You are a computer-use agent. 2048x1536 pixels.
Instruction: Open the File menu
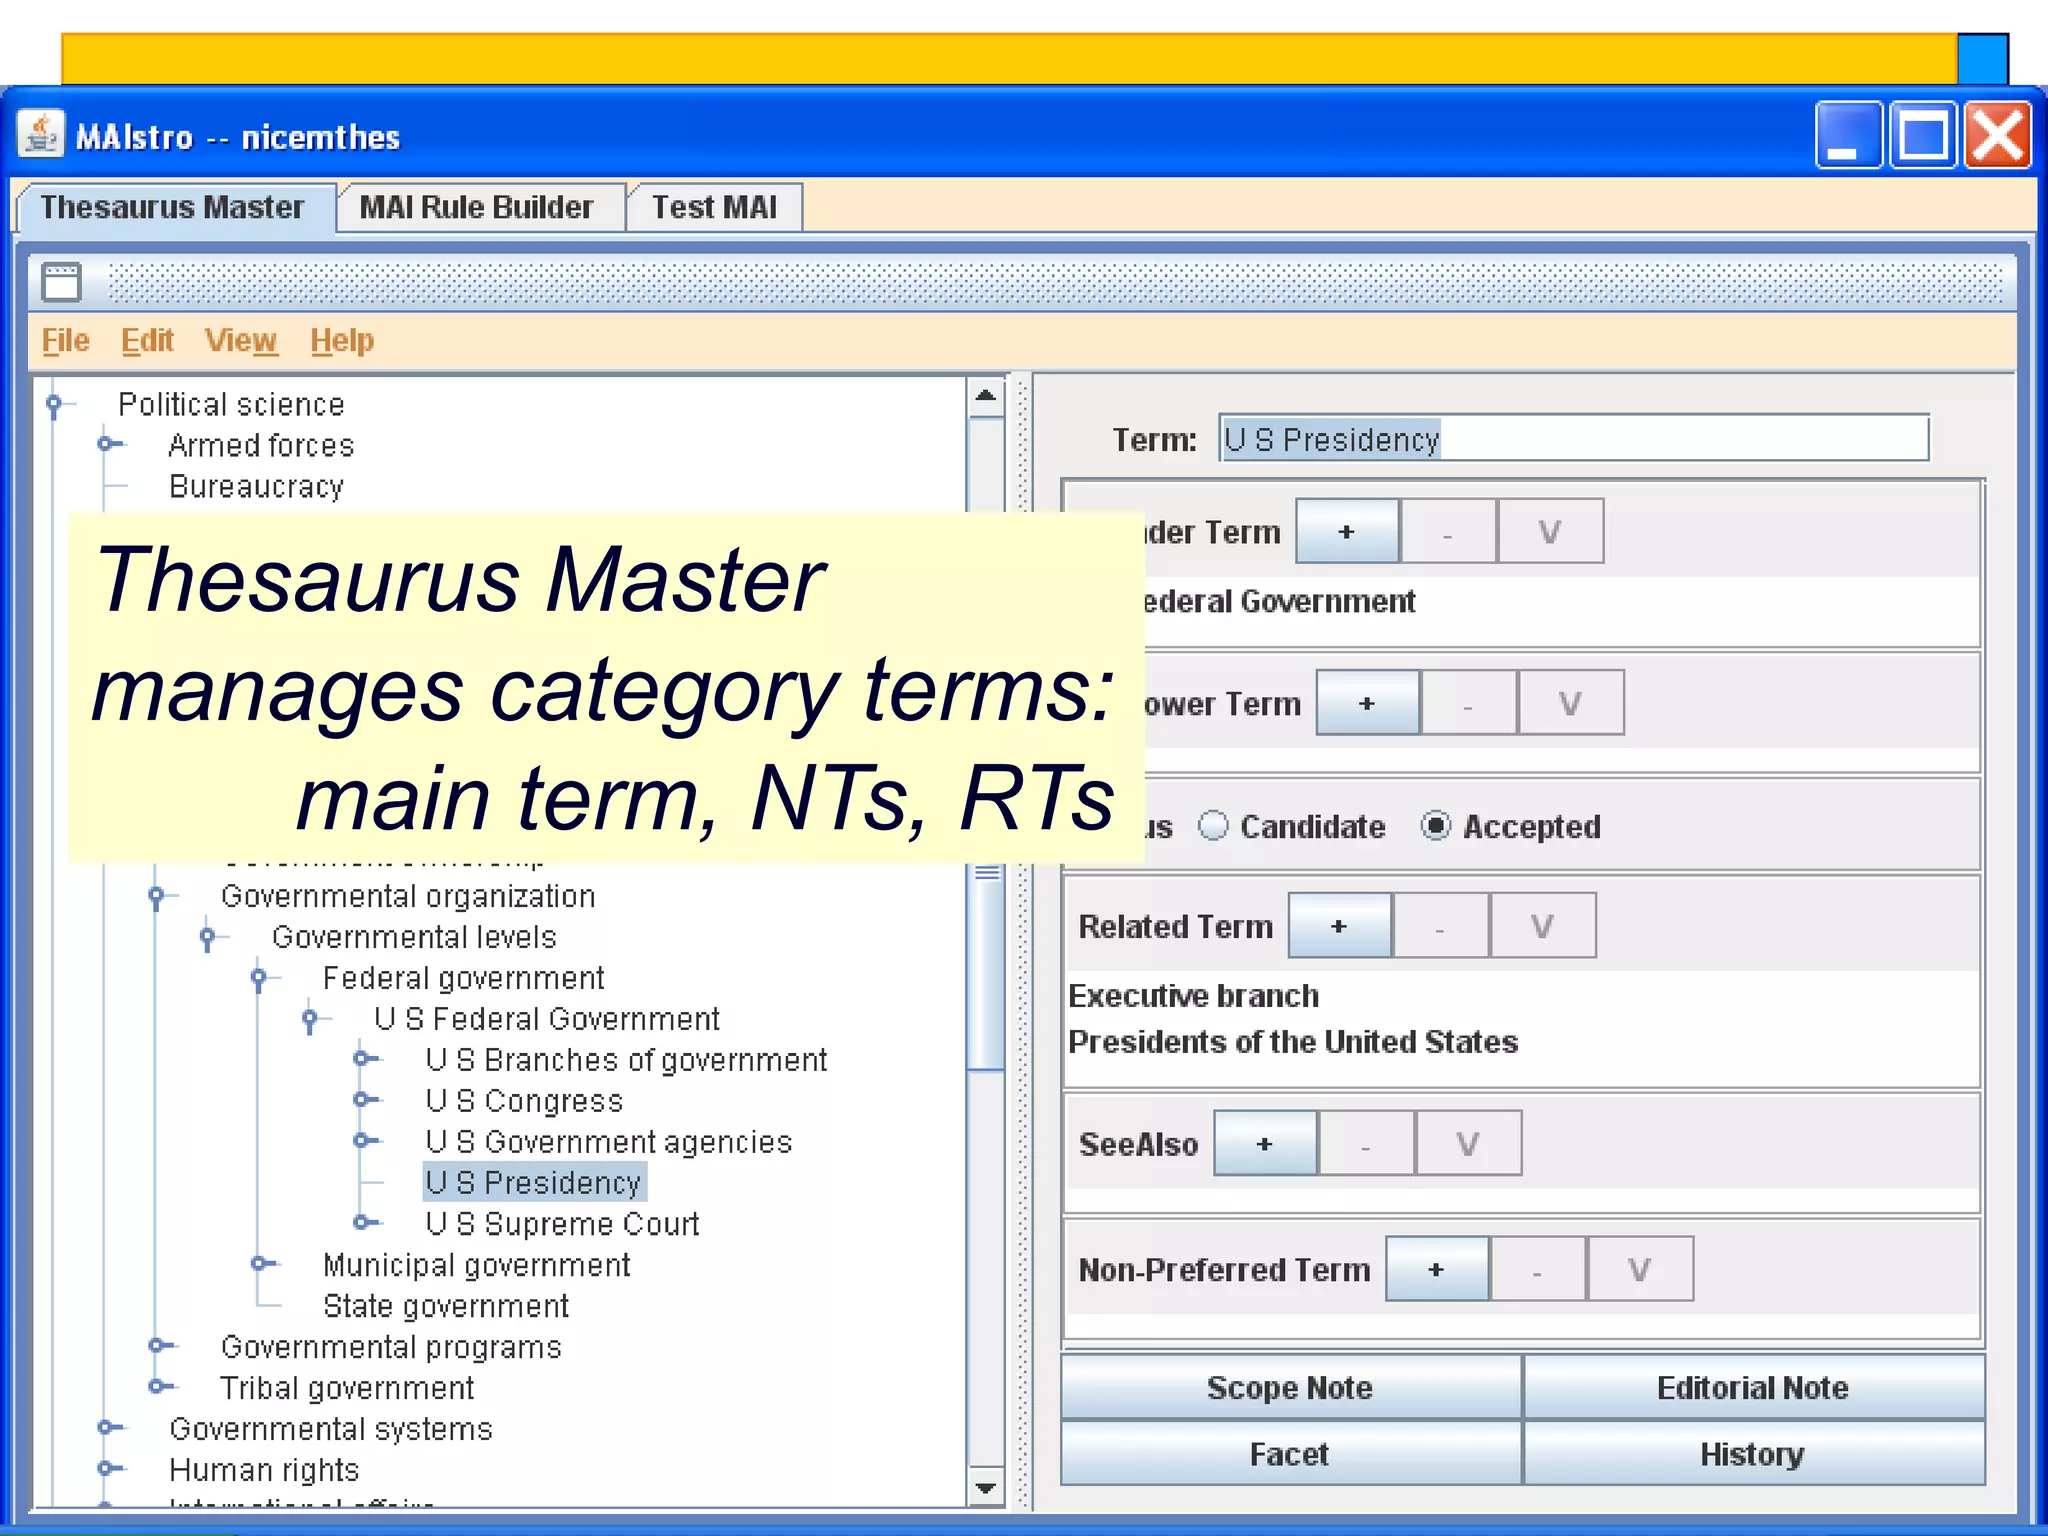(66, 341)
